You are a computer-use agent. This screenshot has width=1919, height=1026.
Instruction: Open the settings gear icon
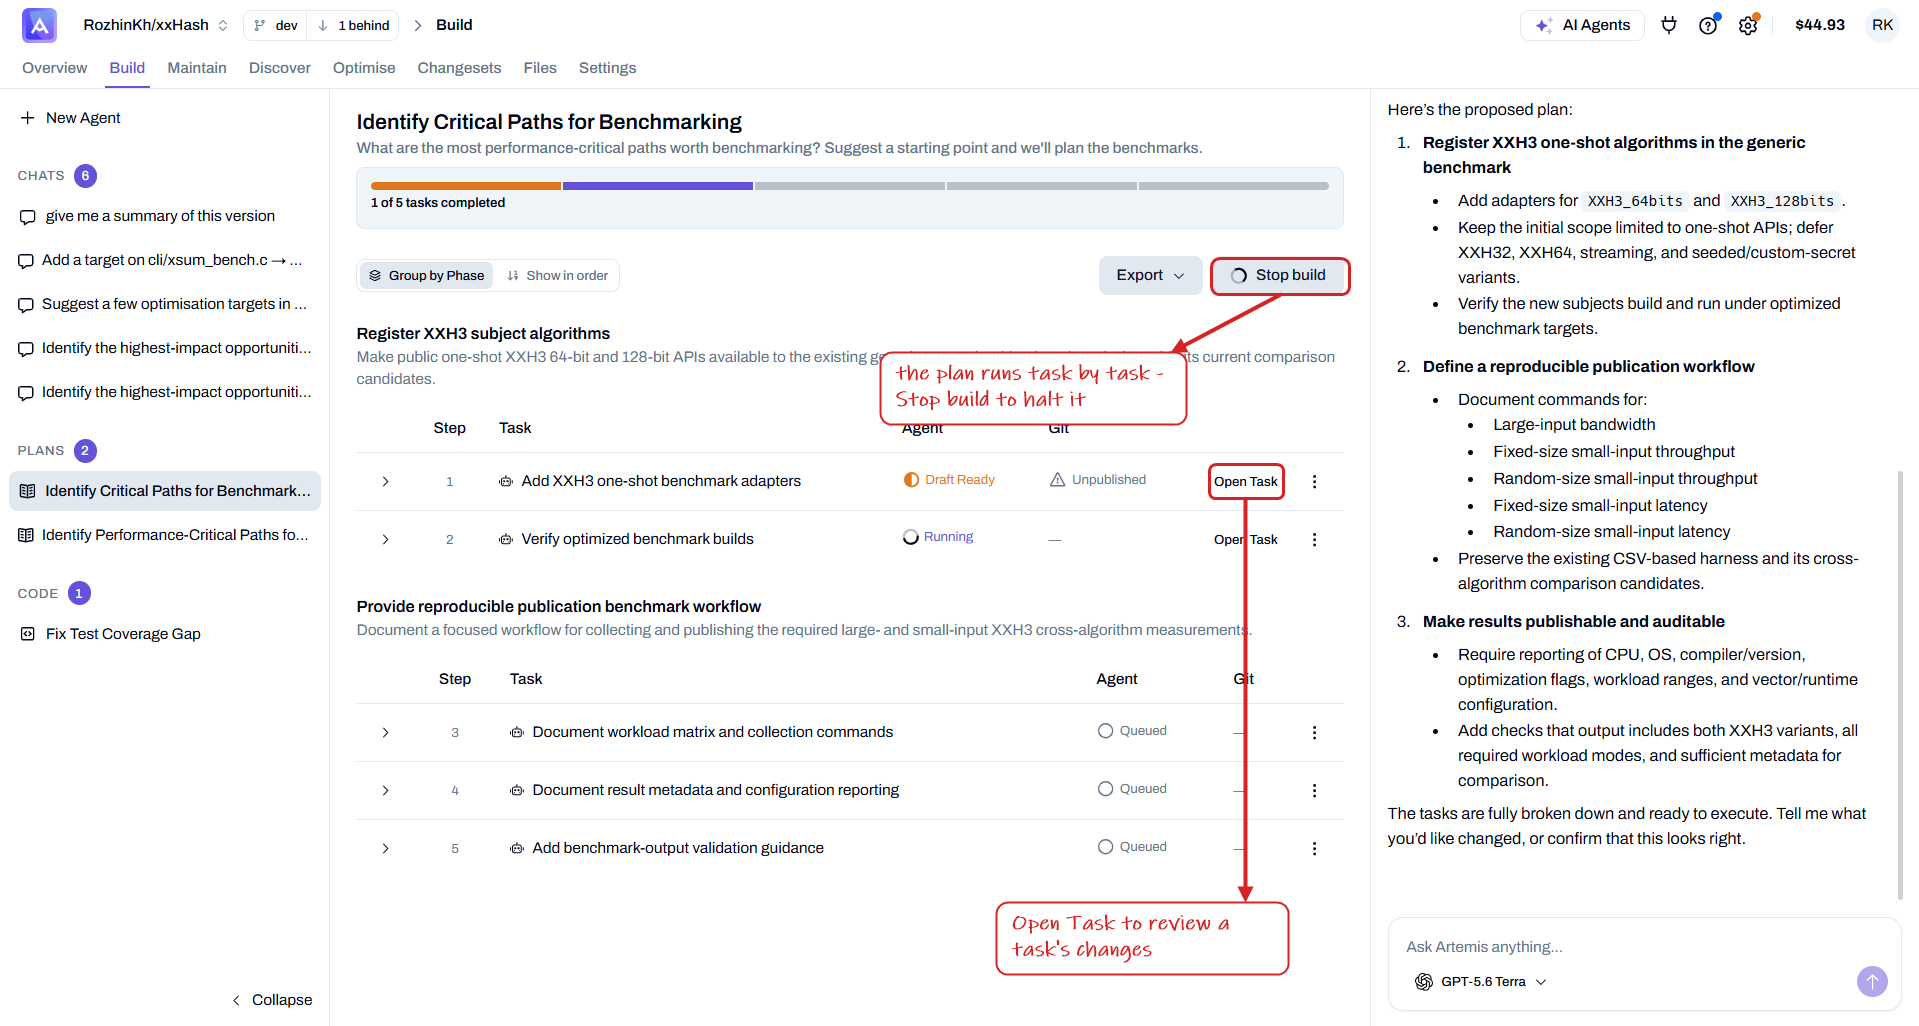1747,25
